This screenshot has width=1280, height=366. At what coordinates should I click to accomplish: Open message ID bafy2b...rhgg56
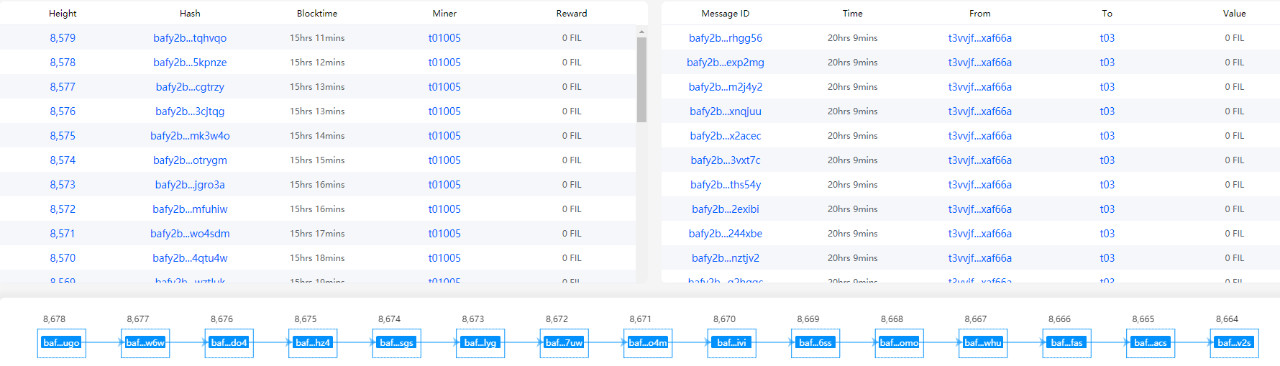[726, 38]
